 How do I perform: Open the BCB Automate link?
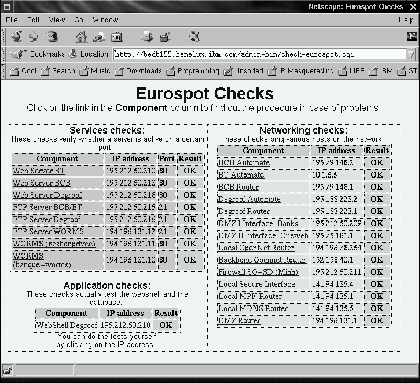244,162
